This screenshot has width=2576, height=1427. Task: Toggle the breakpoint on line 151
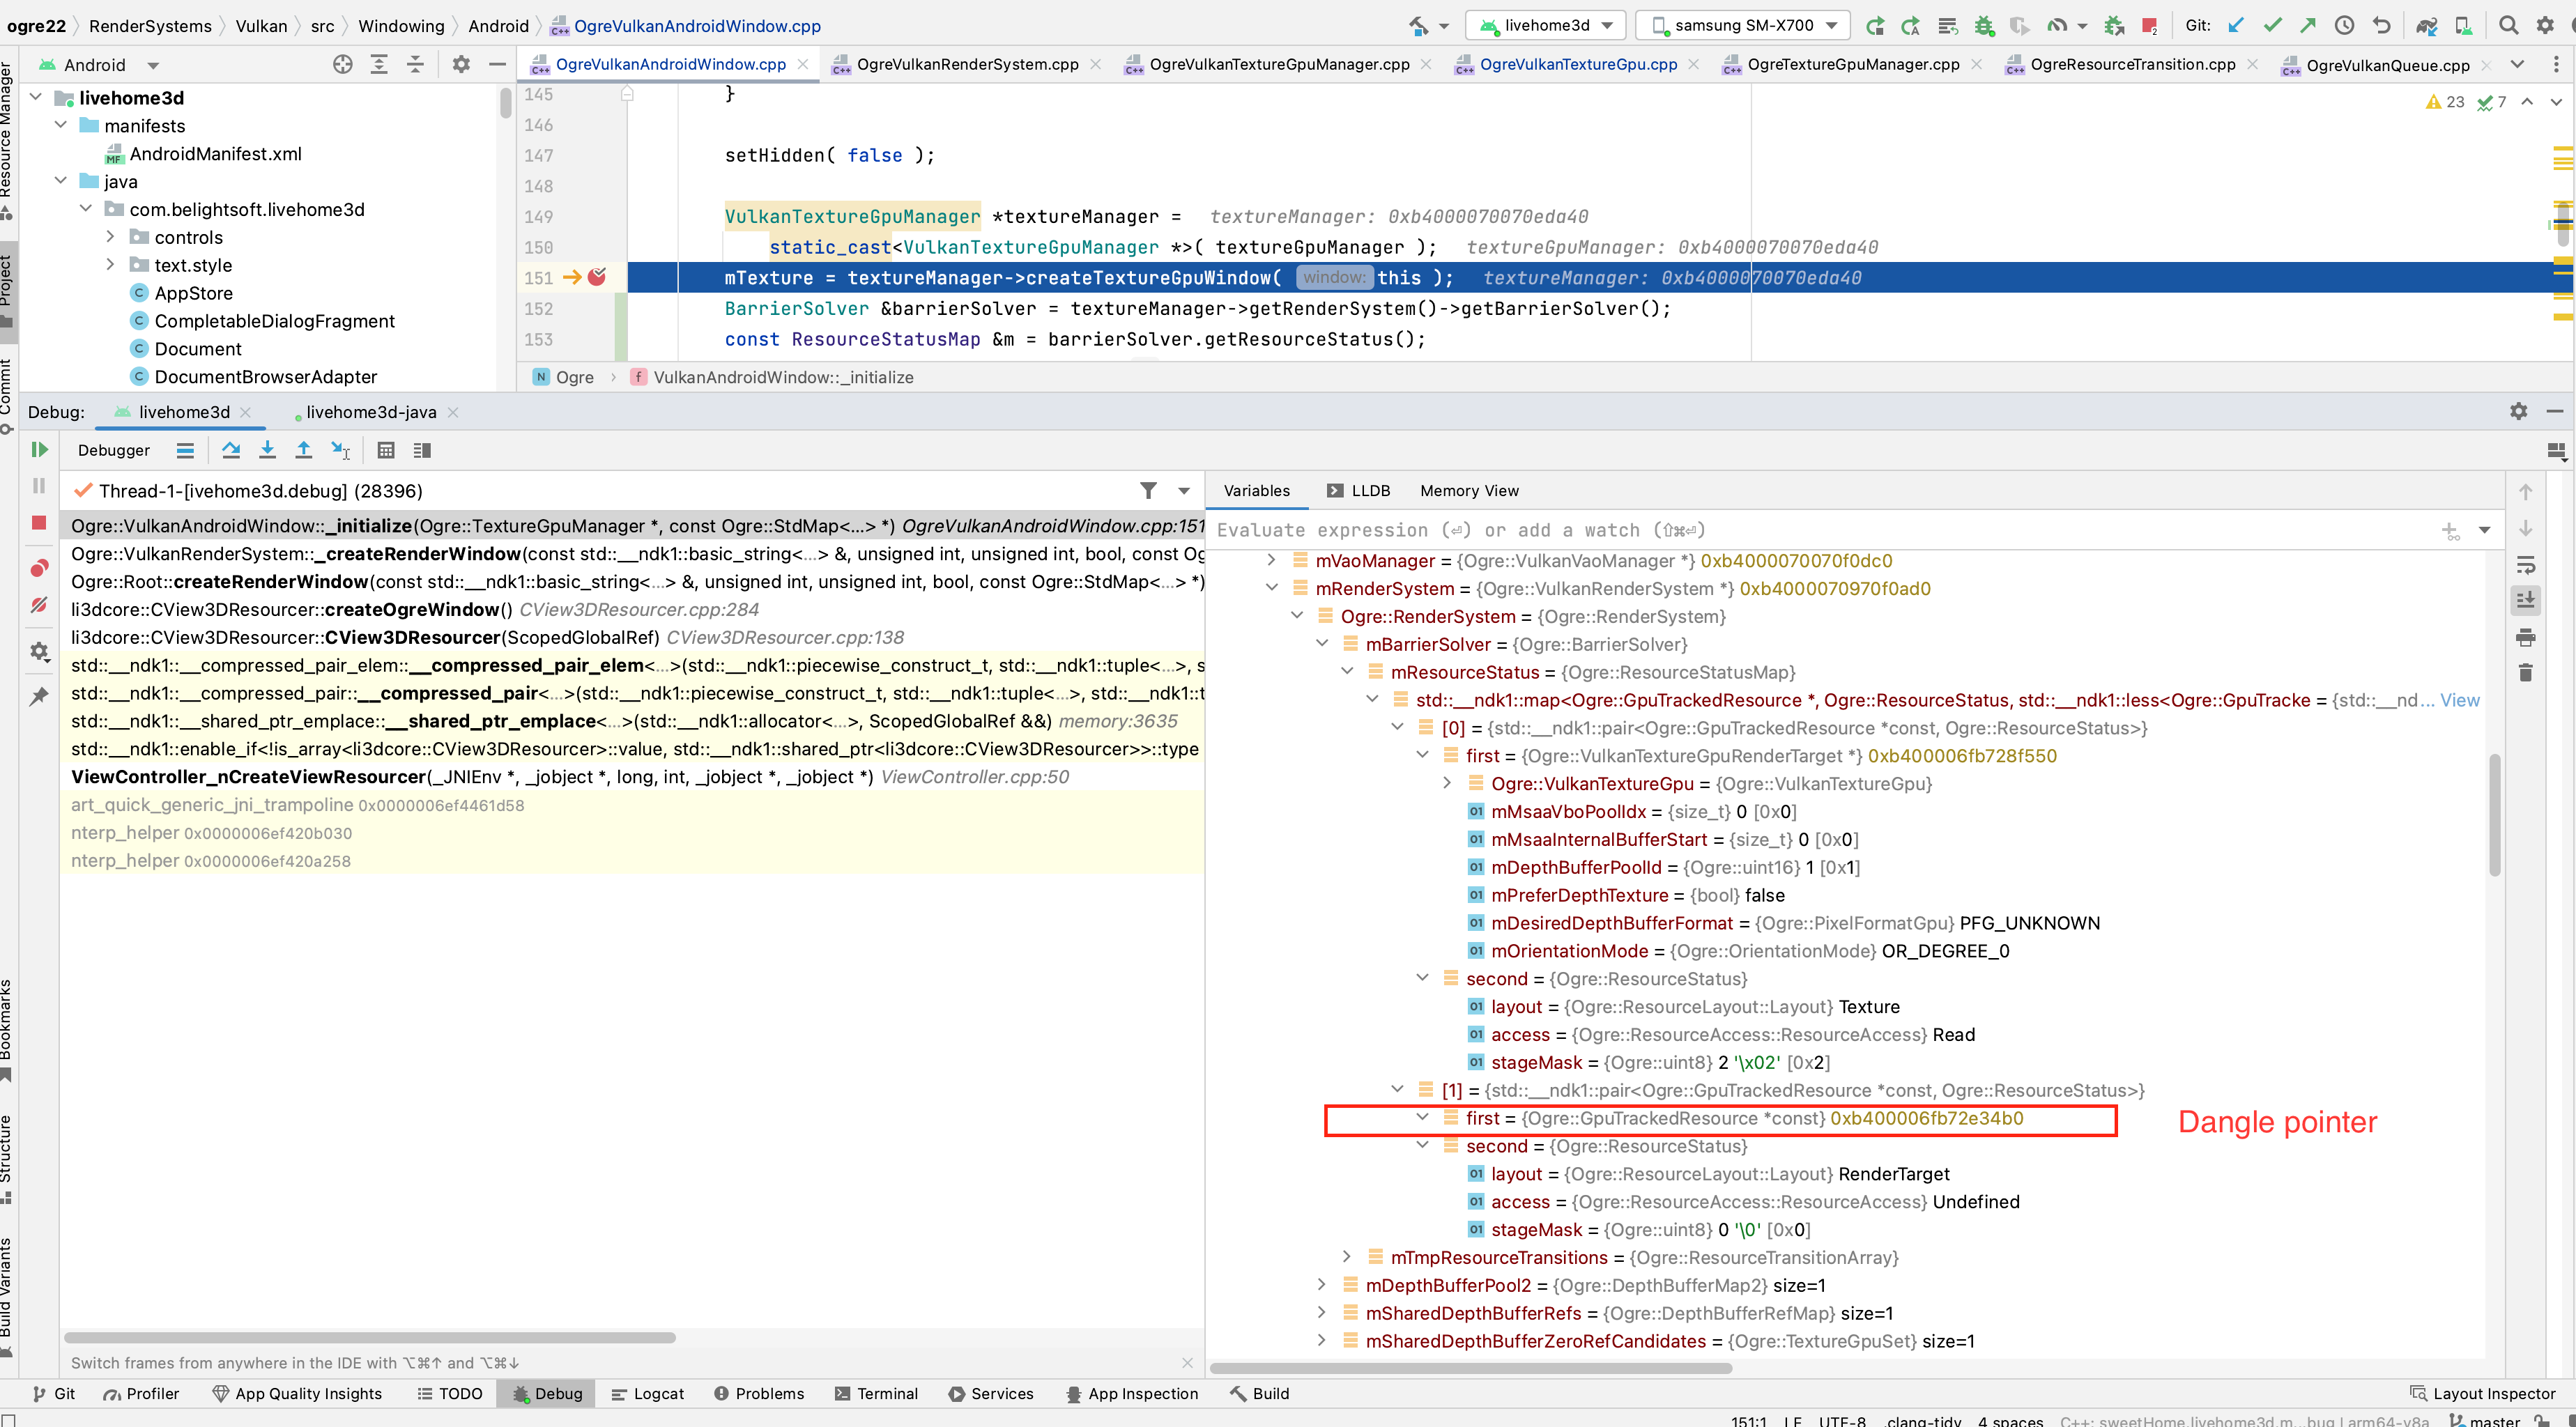[x=597, y=278]
